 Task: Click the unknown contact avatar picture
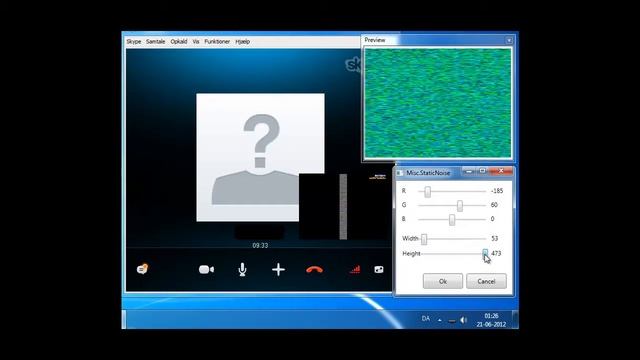coord(260,158)
